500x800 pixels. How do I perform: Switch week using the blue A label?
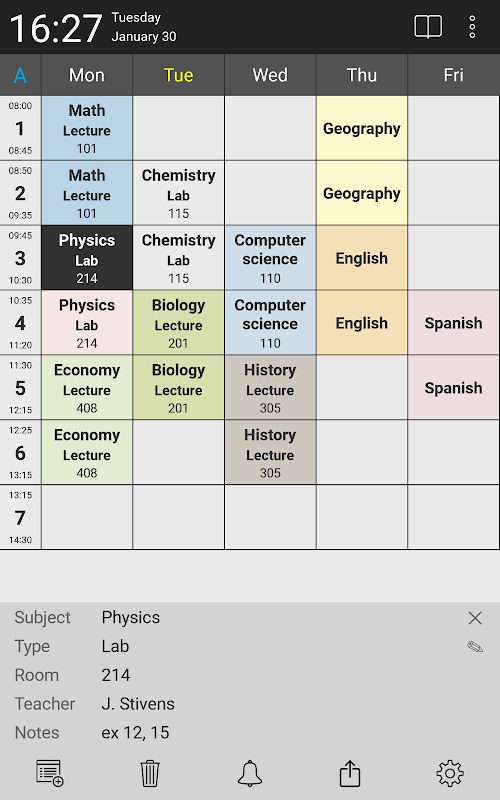coord(20,76)
